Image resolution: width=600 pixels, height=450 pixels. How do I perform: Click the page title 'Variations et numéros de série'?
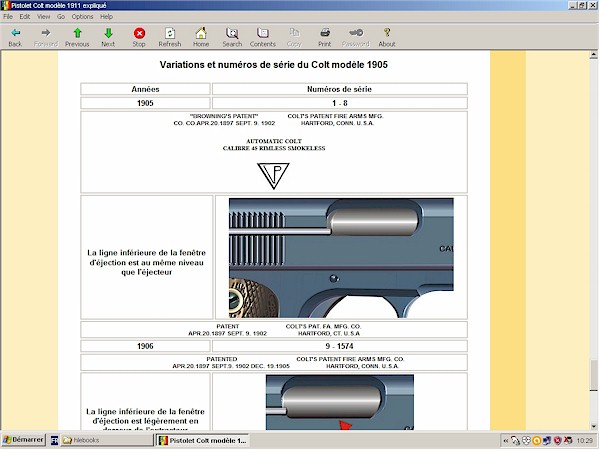274,65
